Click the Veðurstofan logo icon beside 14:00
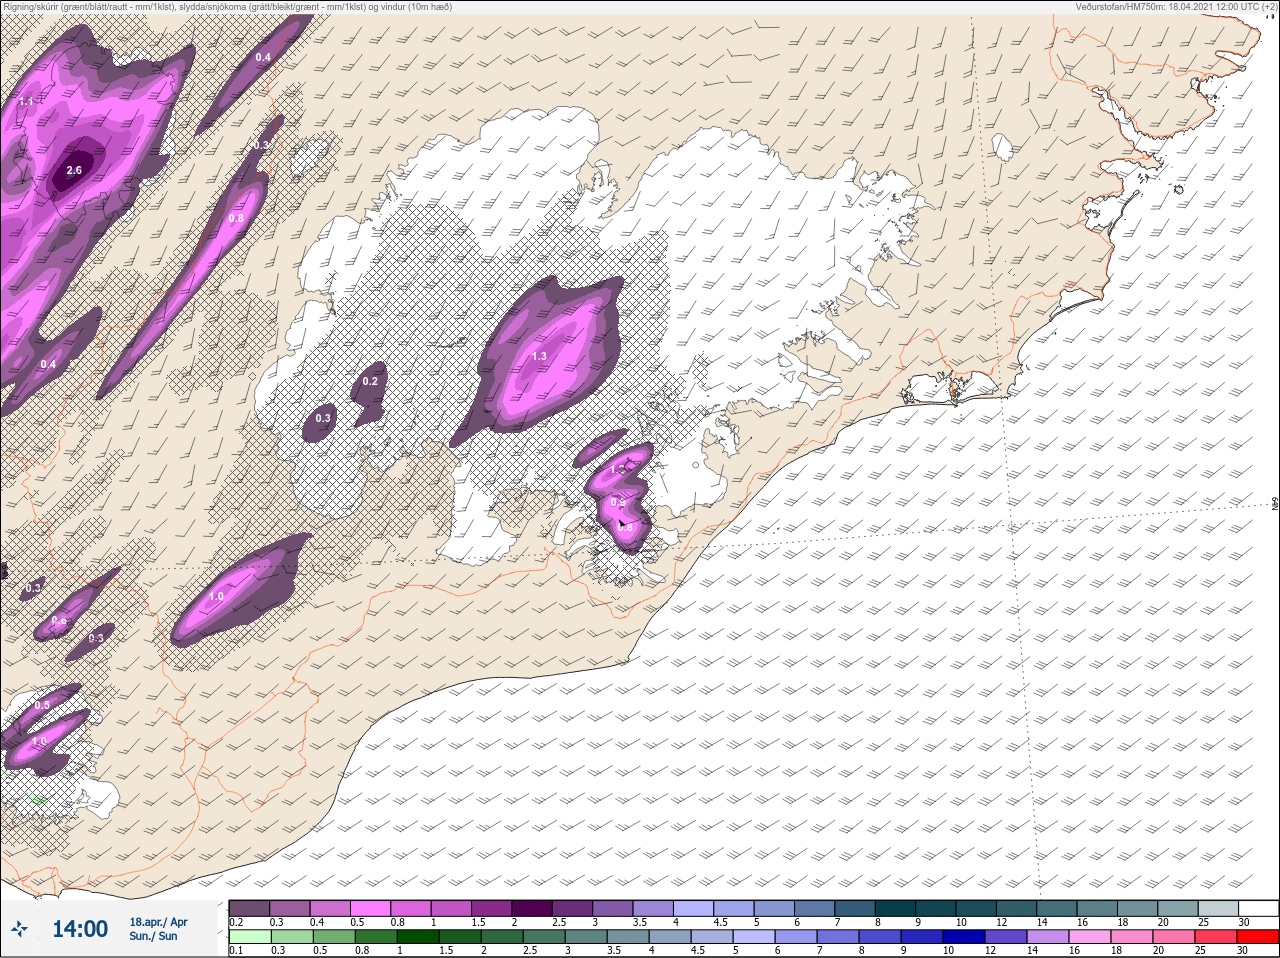Screen dimensions: 1280x958 19,930
